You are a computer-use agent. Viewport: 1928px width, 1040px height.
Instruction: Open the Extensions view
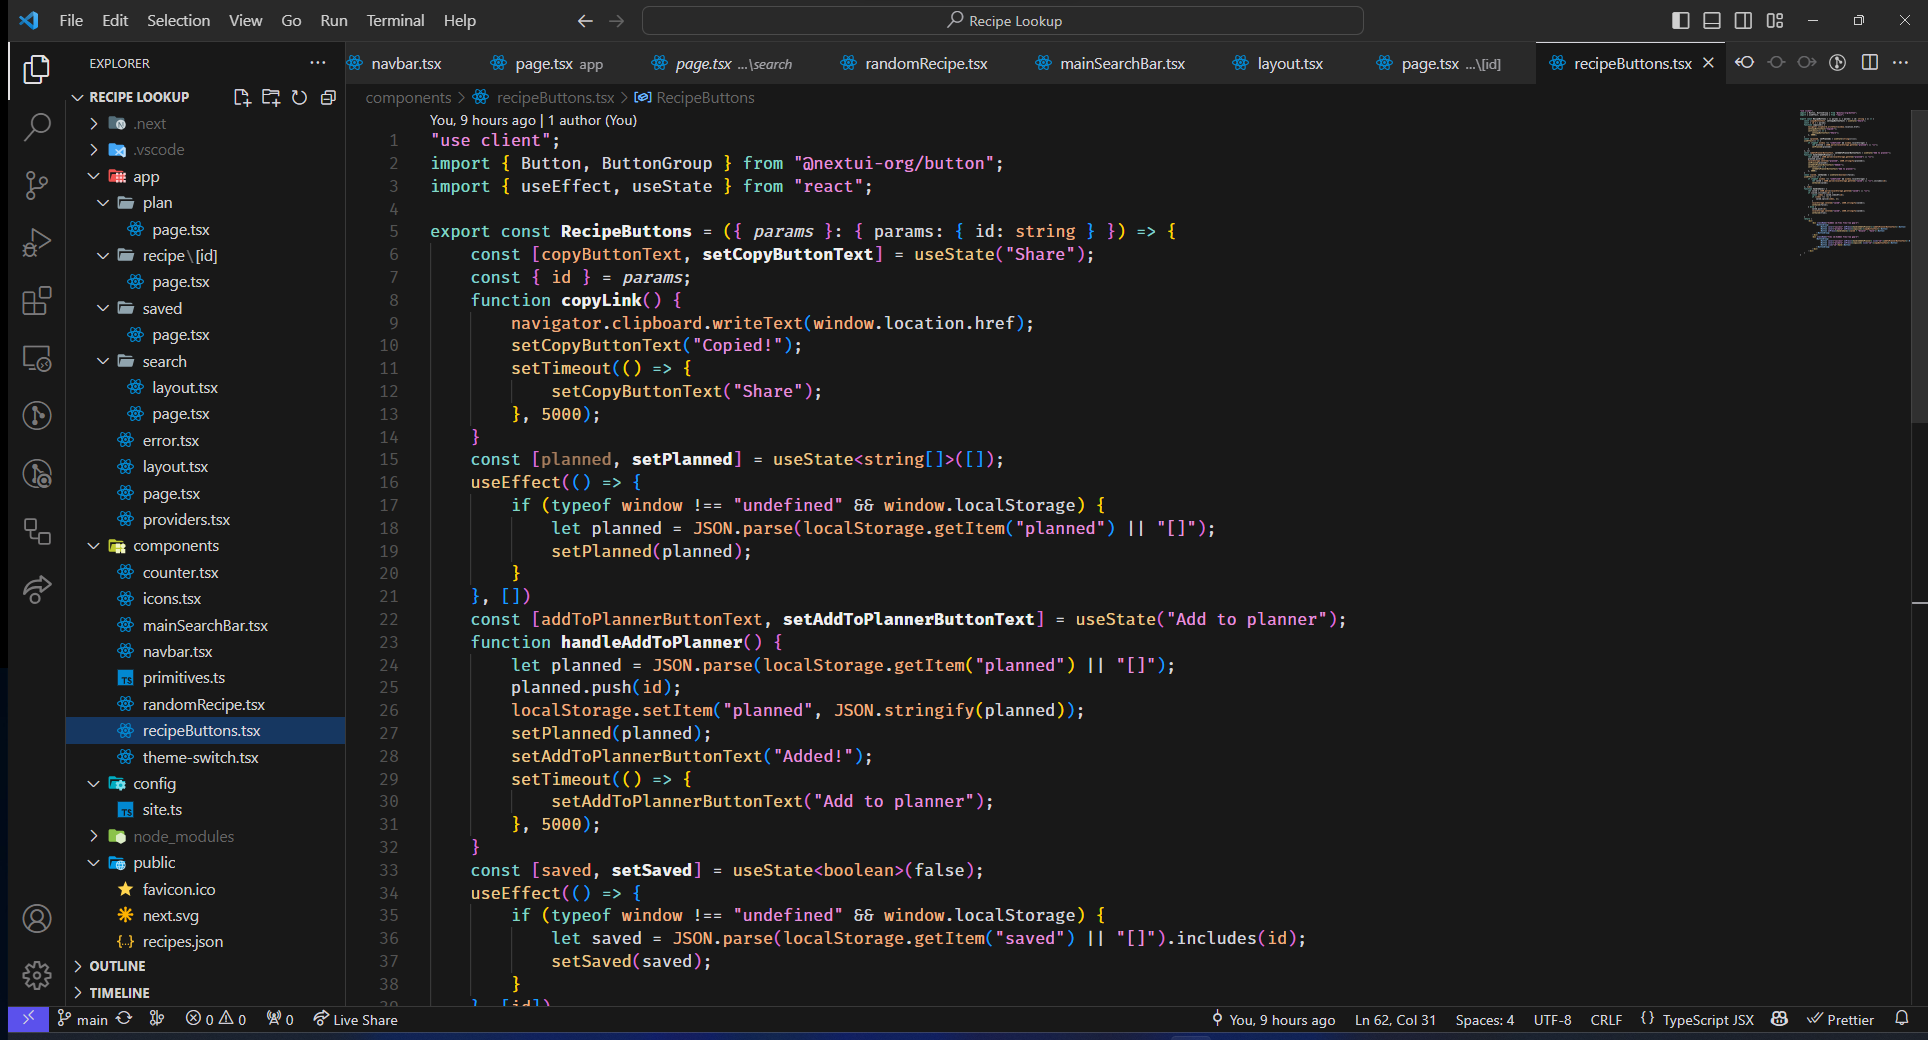tap(37, 301)
